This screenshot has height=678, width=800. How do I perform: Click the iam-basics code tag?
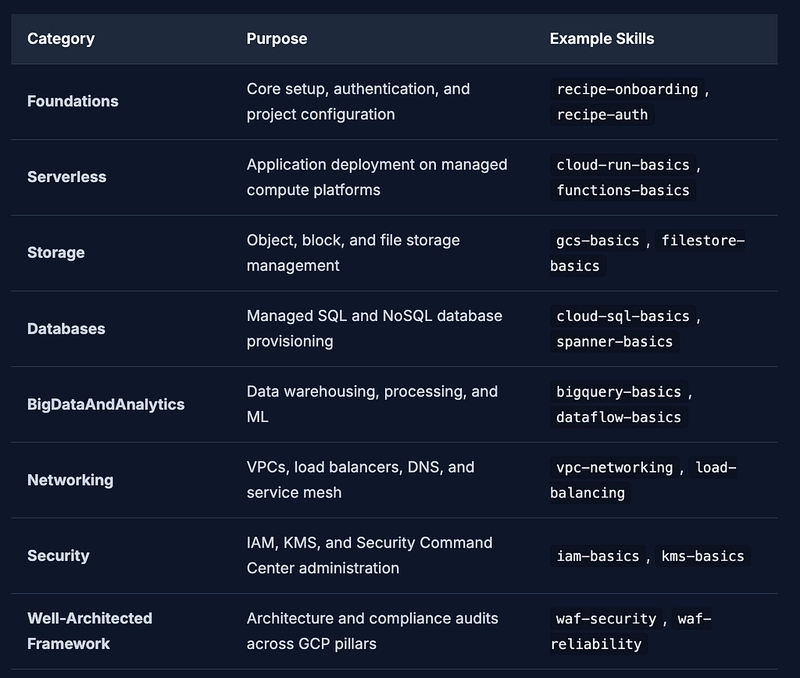(597, 556)
